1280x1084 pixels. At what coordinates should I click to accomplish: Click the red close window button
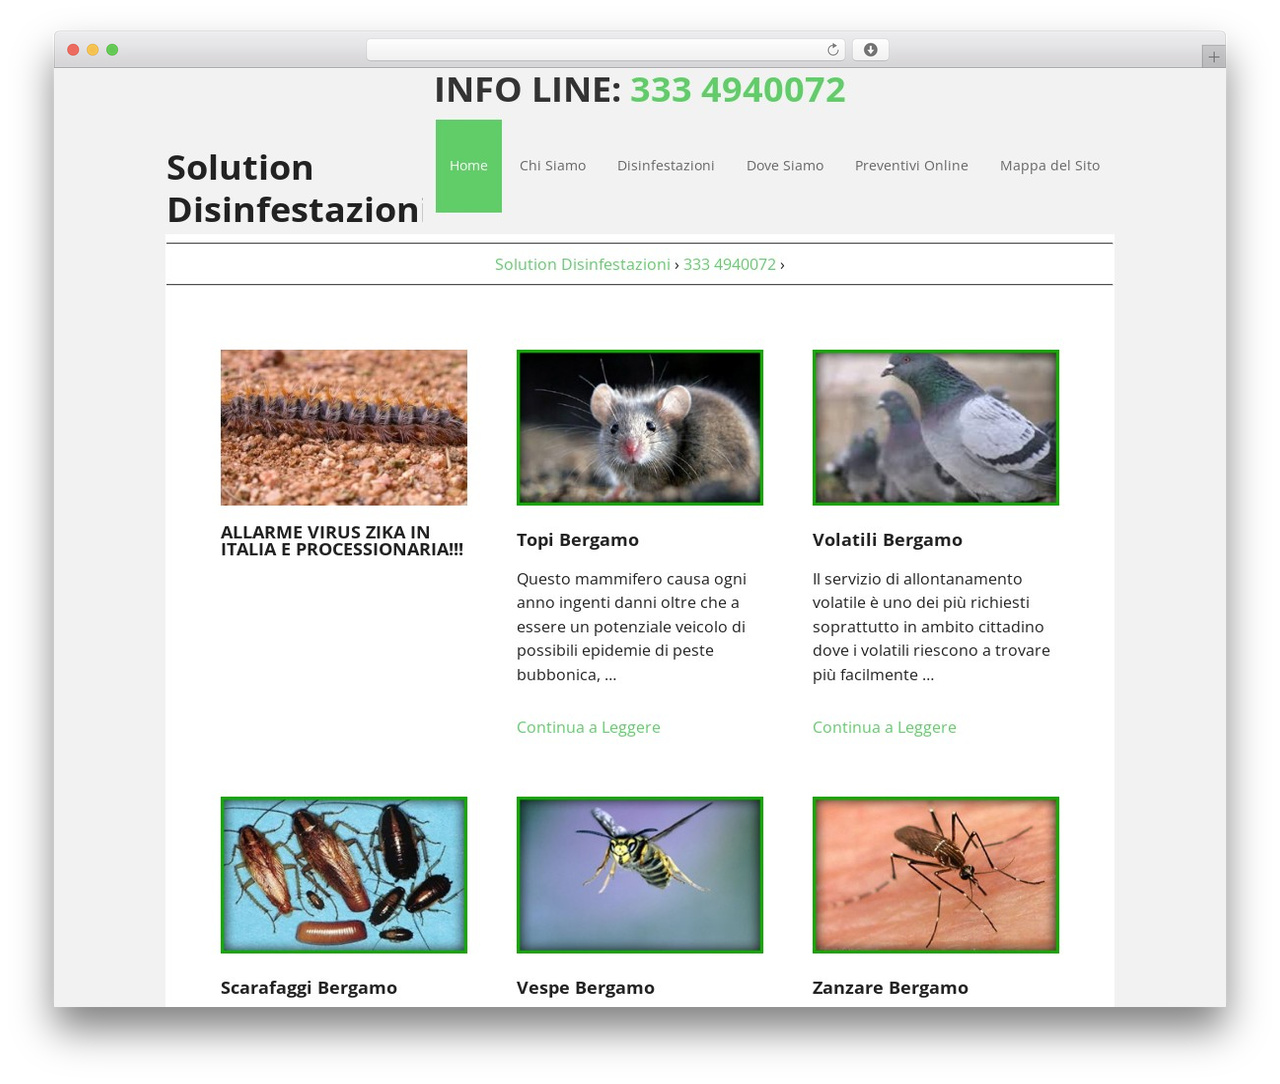pyautogui.click(x=73, y=50)
